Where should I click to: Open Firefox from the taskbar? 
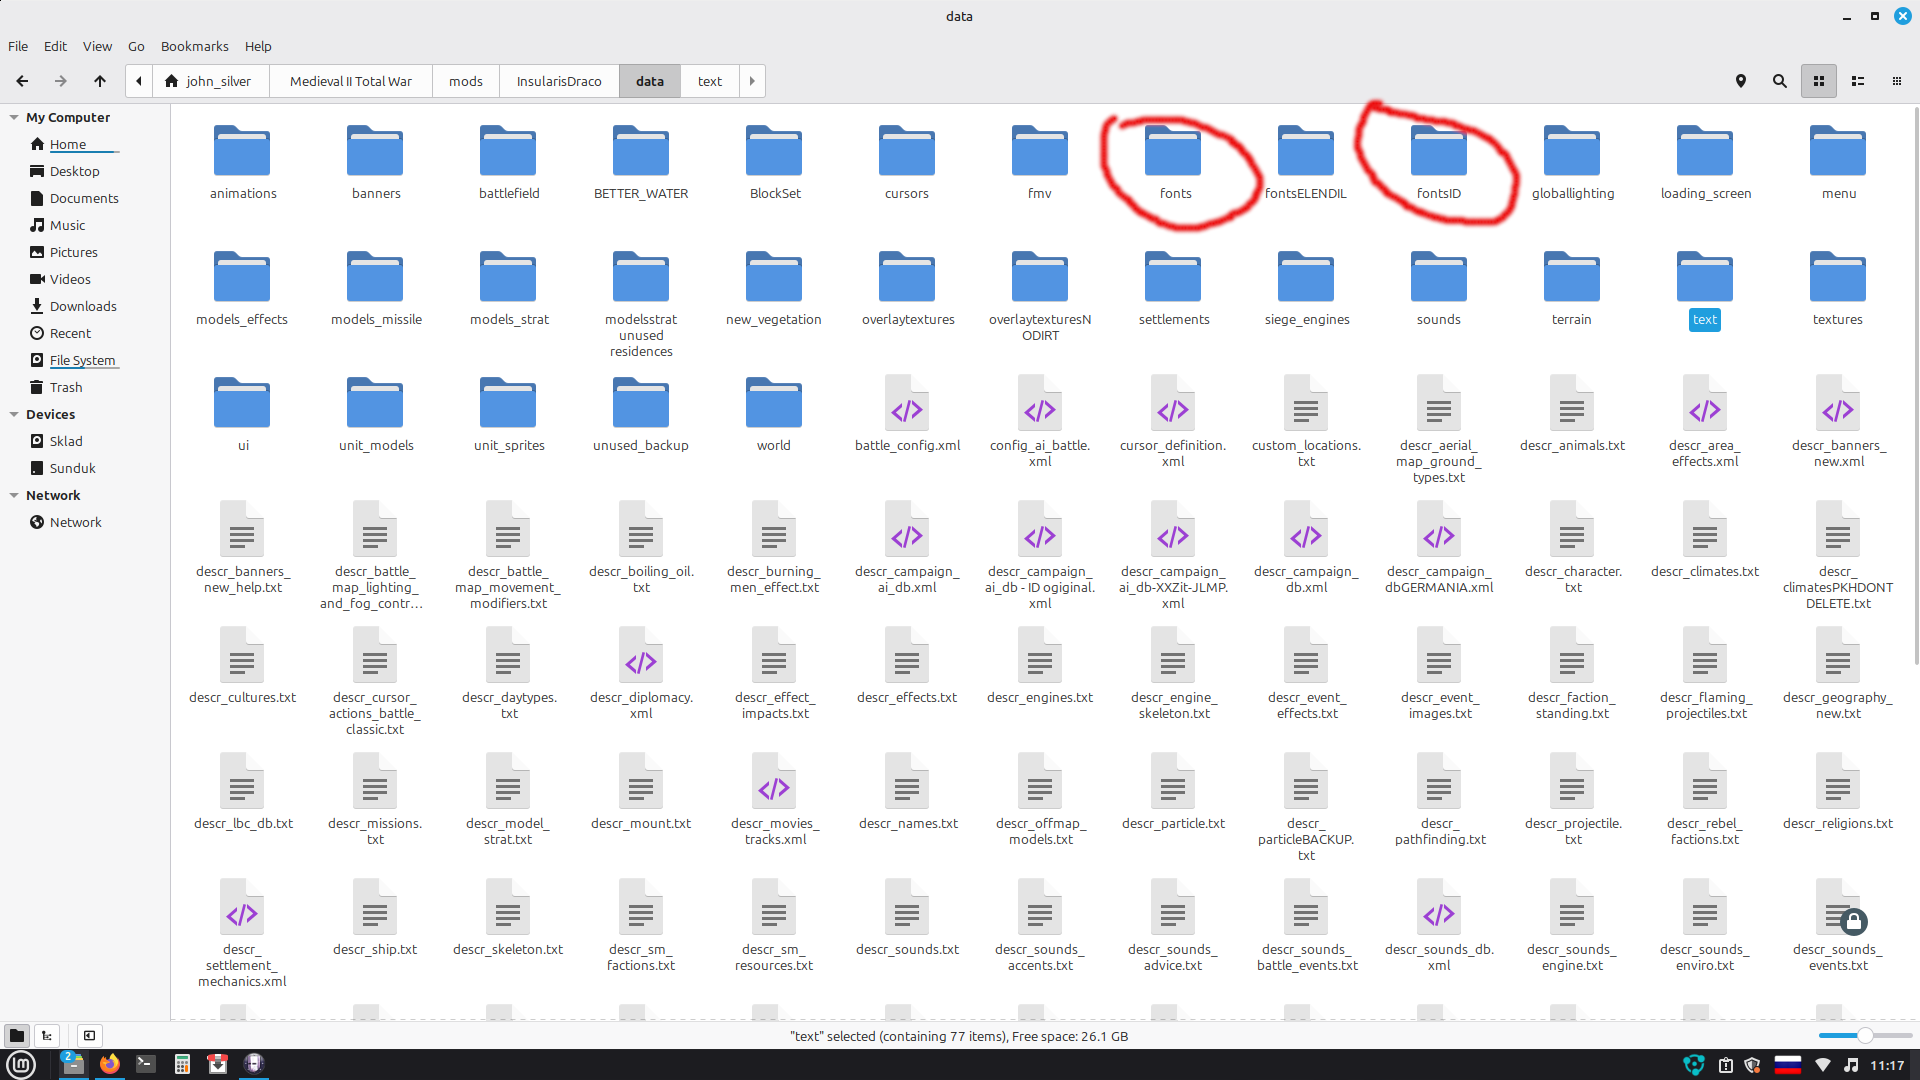(x=110, y=1064)
